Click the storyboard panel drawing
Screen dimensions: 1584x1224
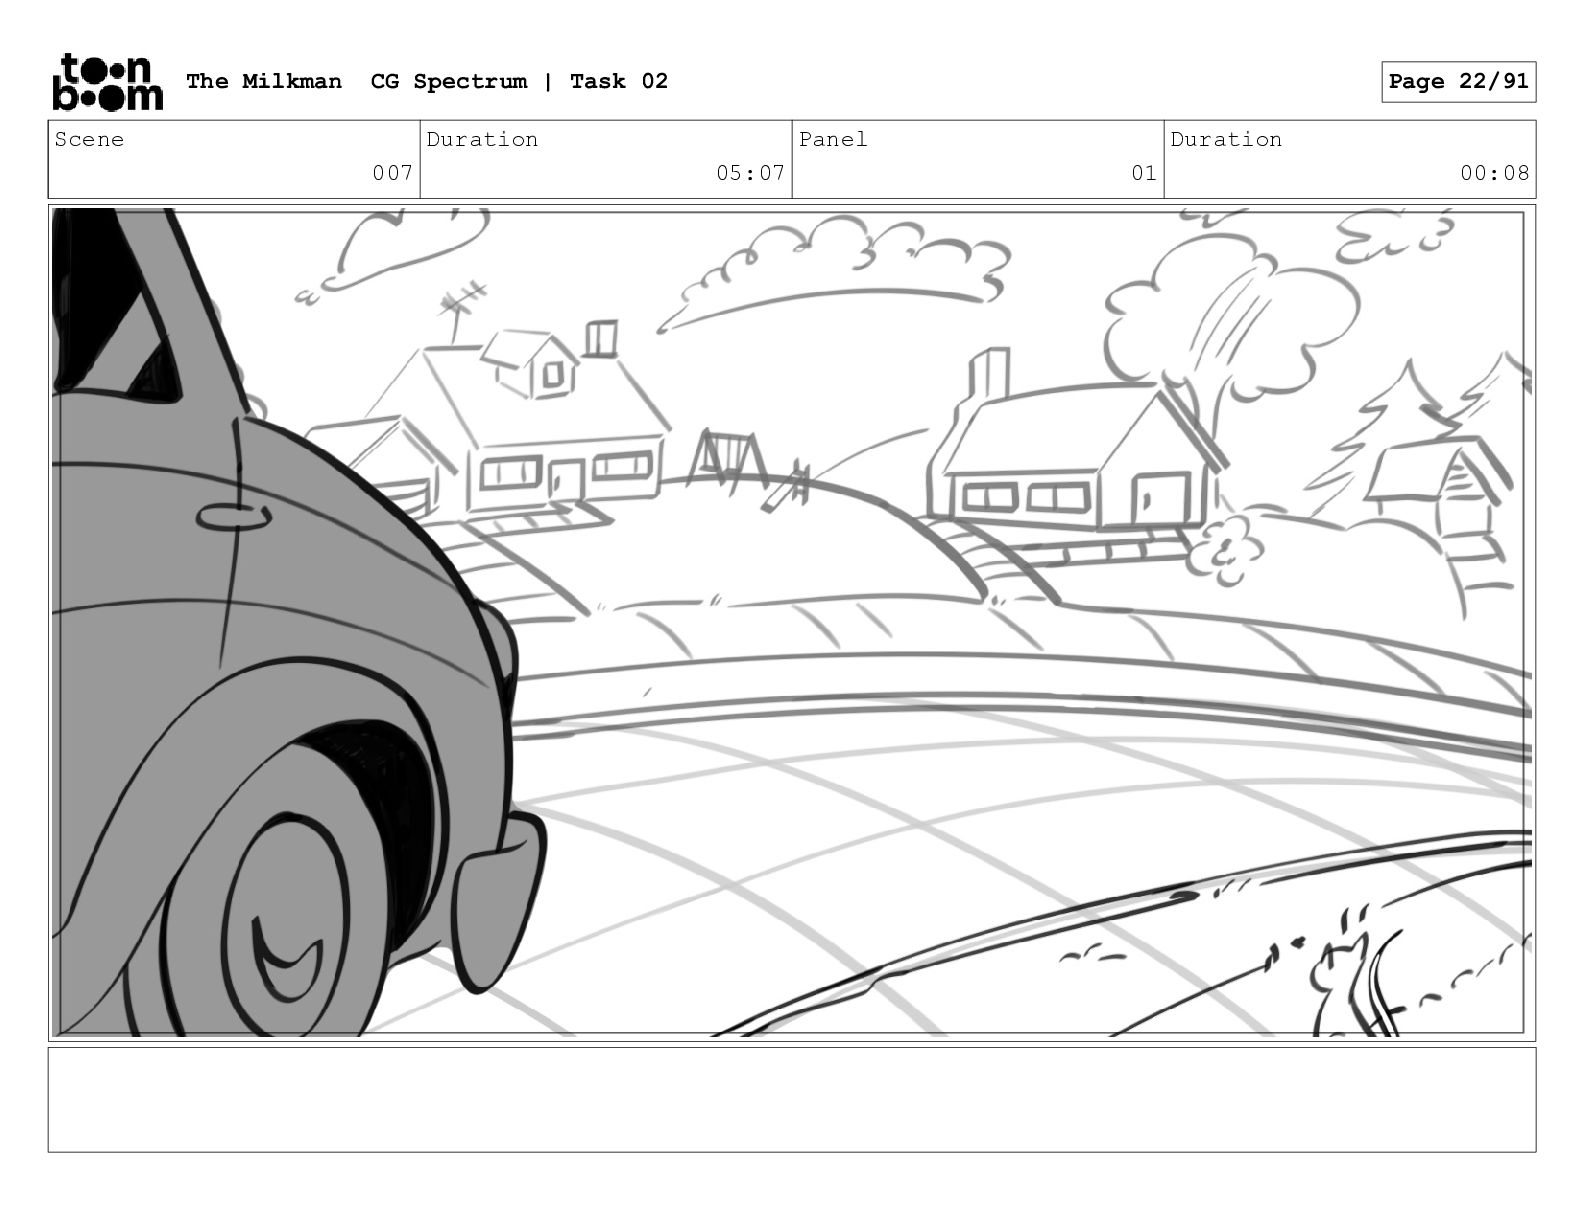792,622
